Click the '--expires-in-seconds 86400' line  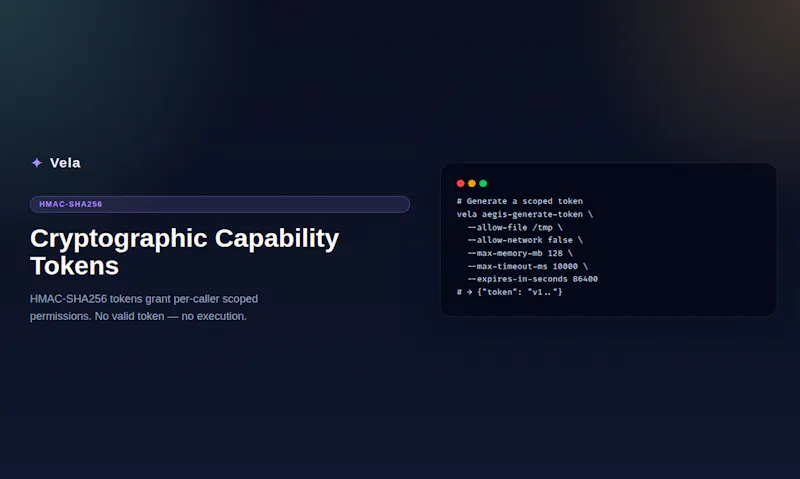coord(533,279)
